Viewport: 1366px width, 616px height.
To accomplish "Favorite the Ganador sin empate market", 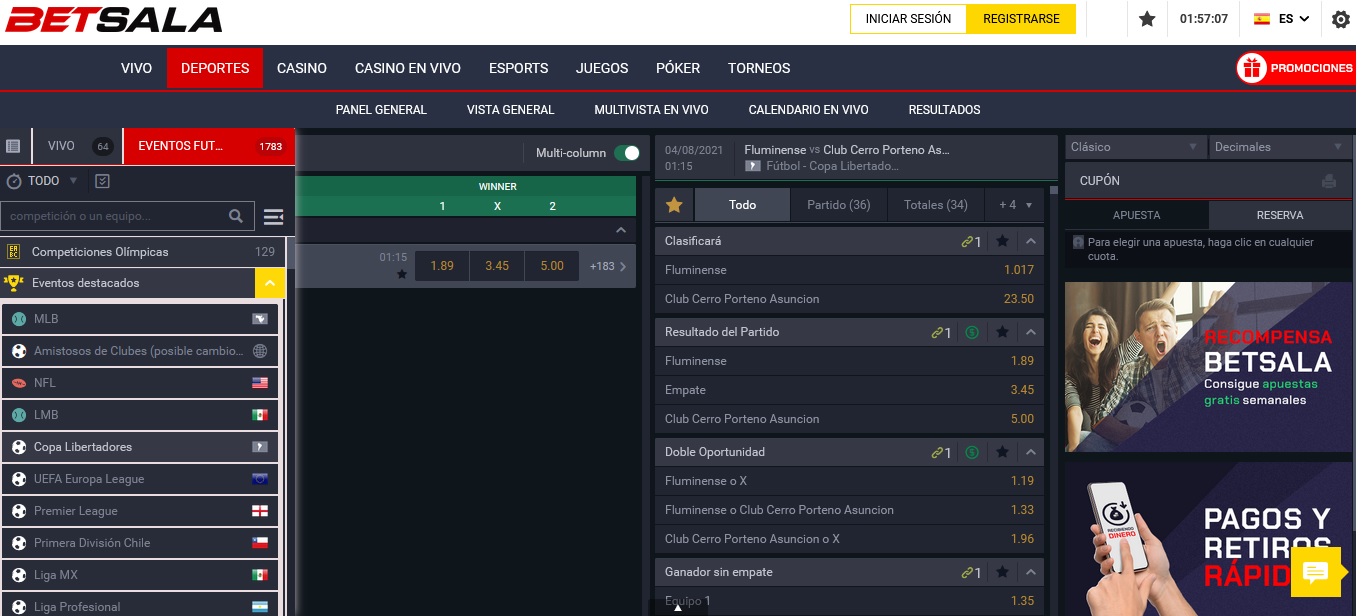I will (1002, 572).
